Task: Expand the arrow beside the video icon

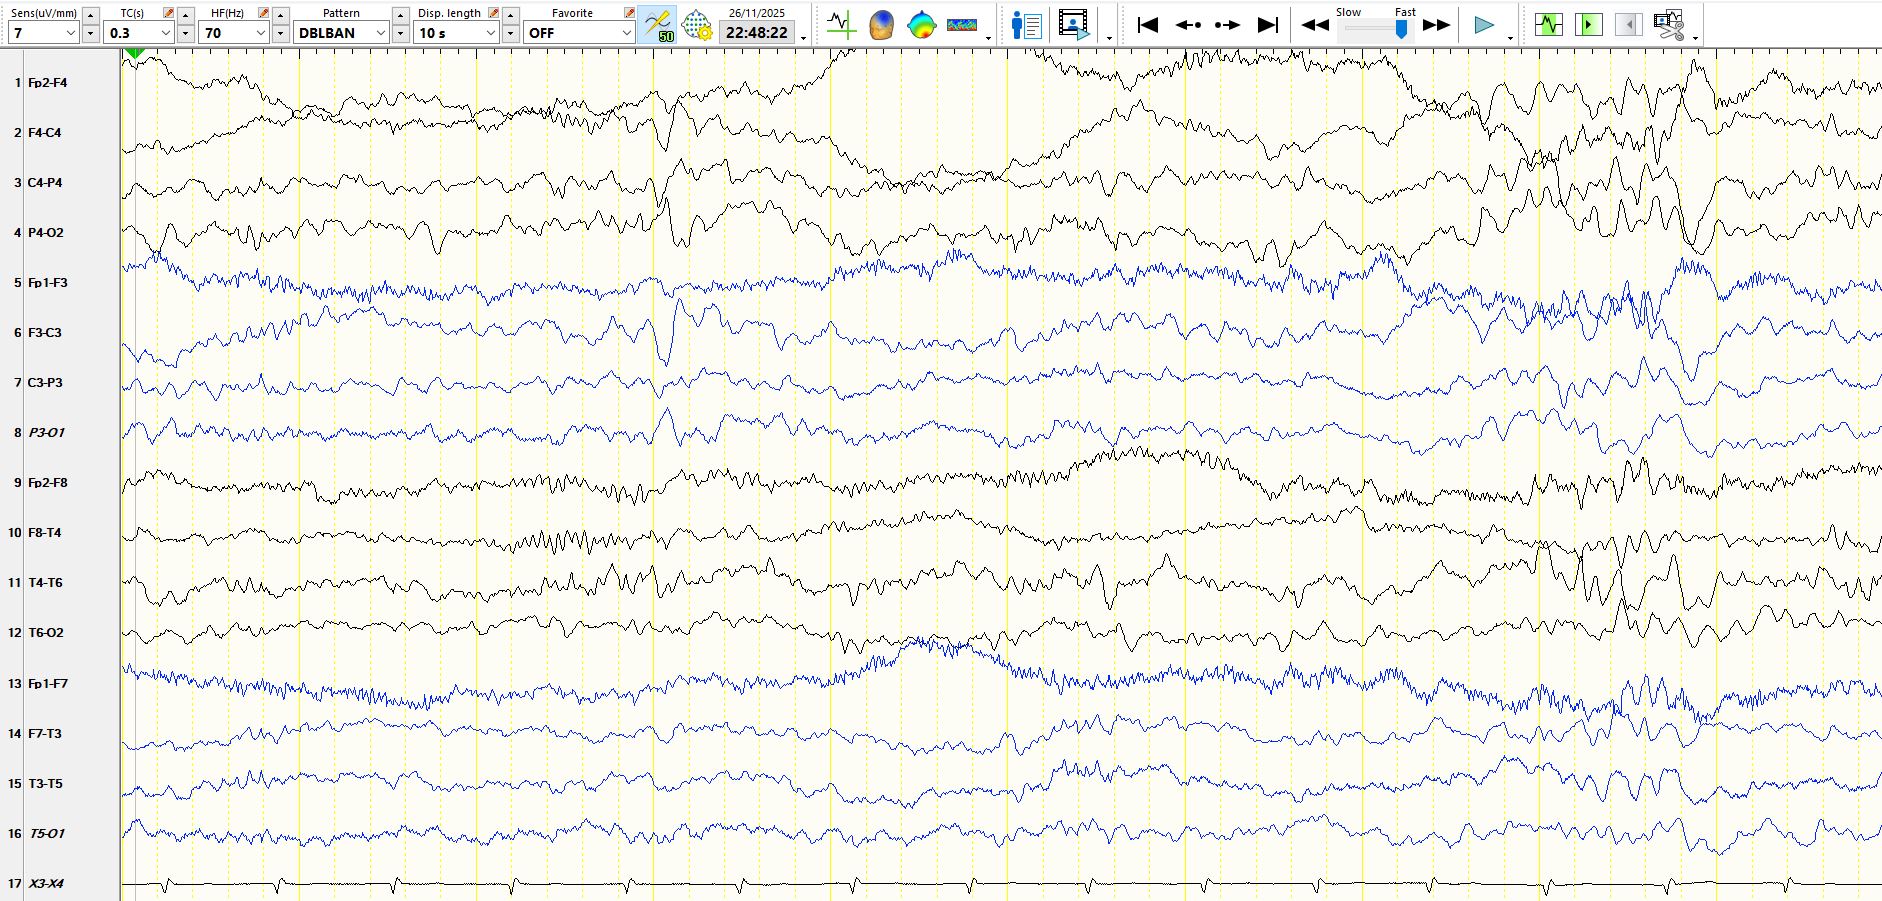Action: click(1109, 38)
